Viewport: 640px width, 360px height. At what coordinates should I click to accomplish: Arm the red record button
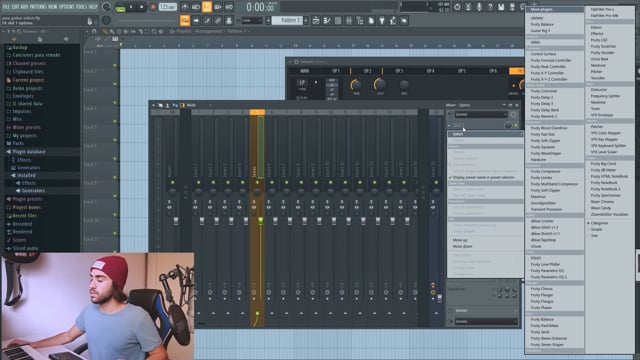153,7
